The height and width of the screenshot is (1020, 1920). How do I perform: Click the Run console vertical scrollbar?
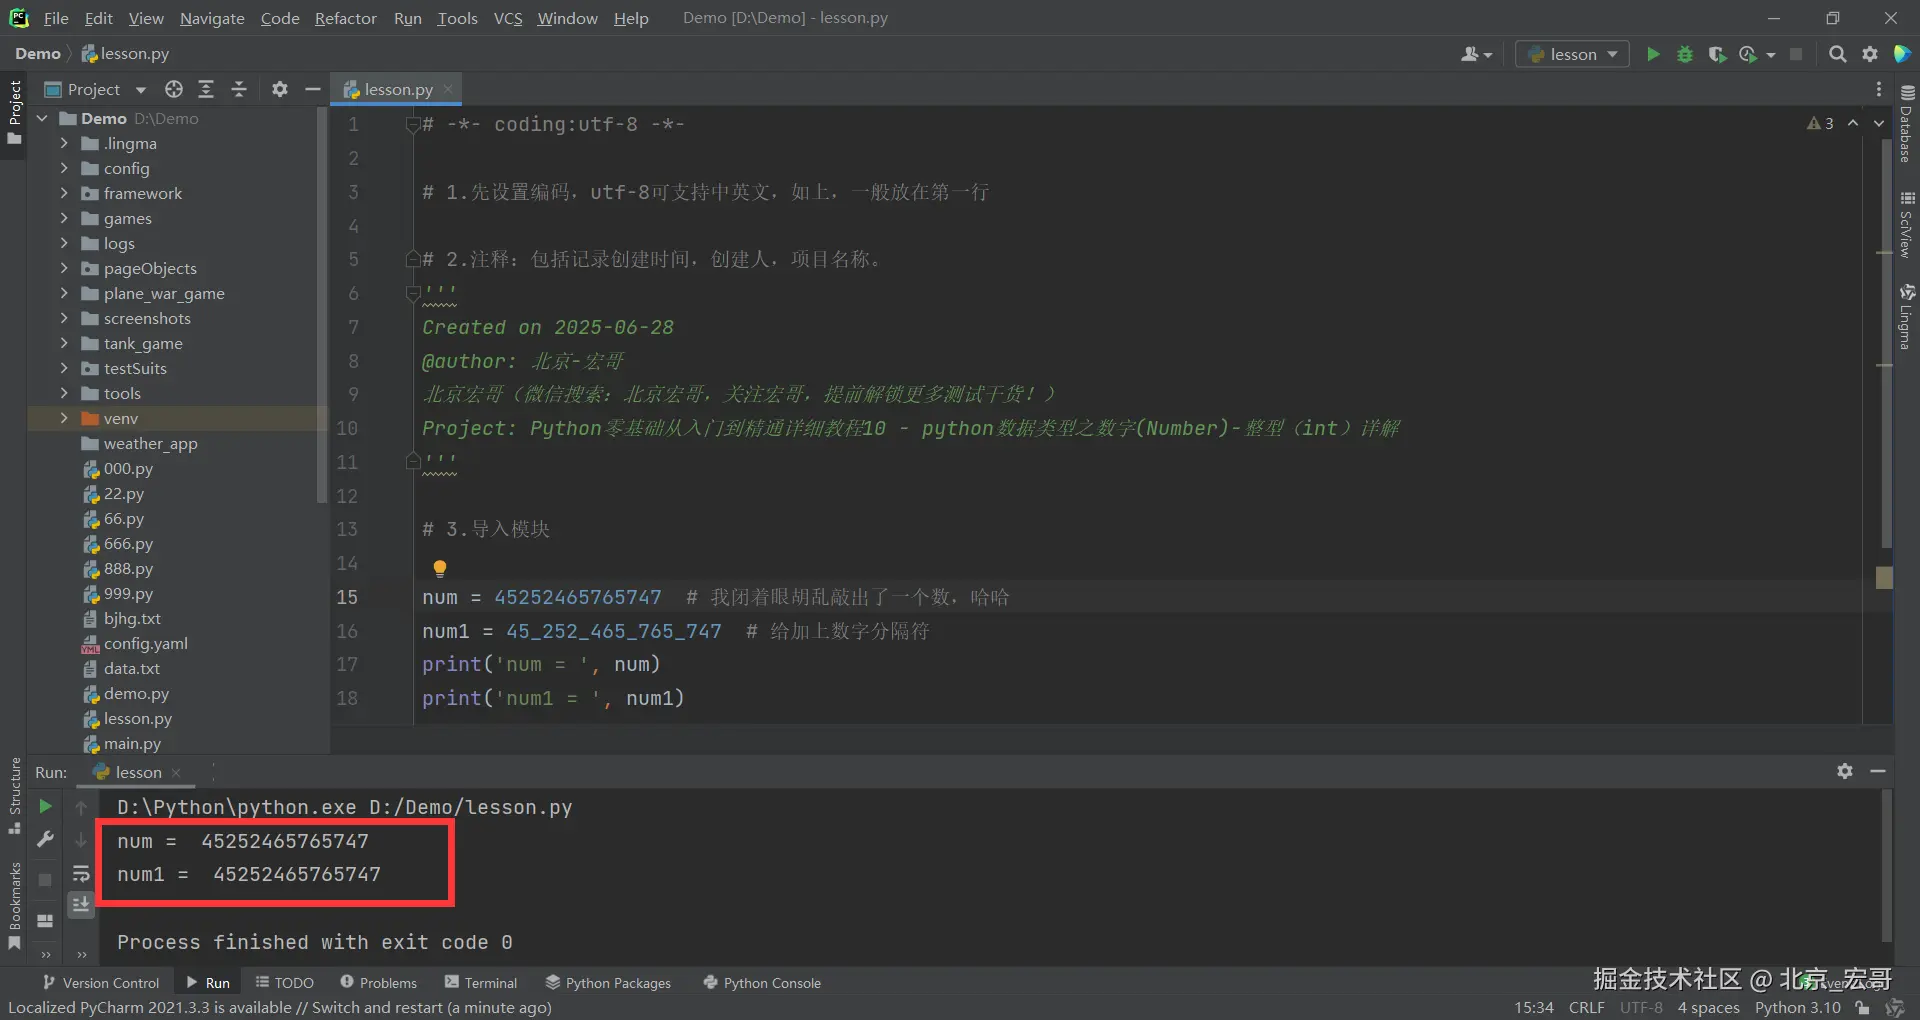tap(1886, 866)
